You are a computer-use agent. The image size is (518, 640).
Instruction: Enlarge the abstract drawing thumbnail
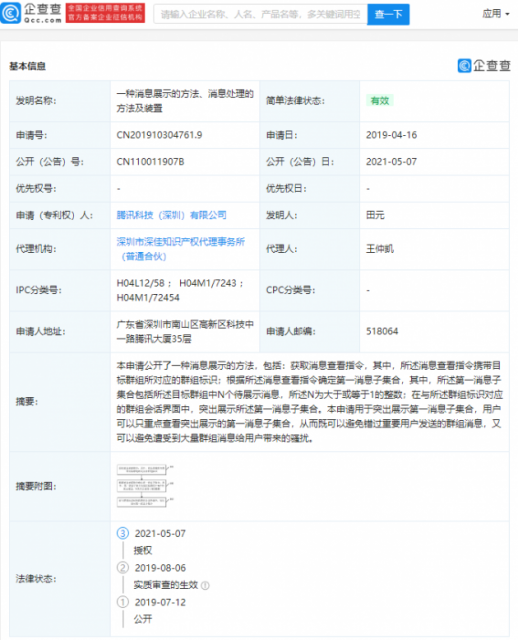[145, 485]
